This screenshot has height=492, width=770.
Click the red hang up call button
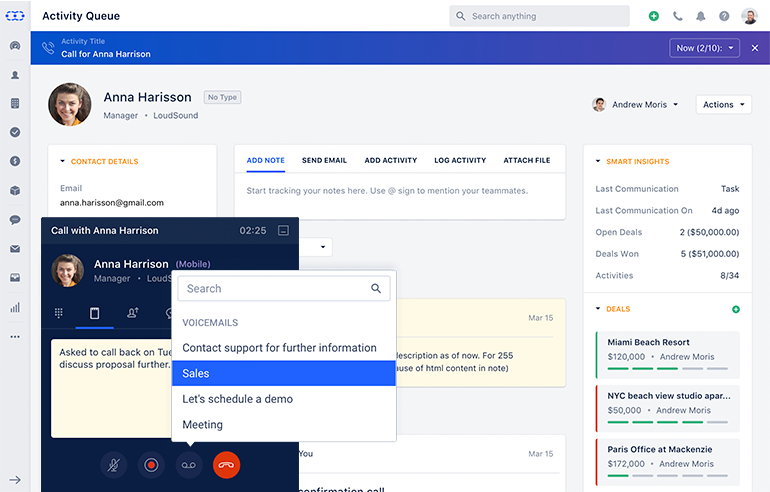pos(226,465)
